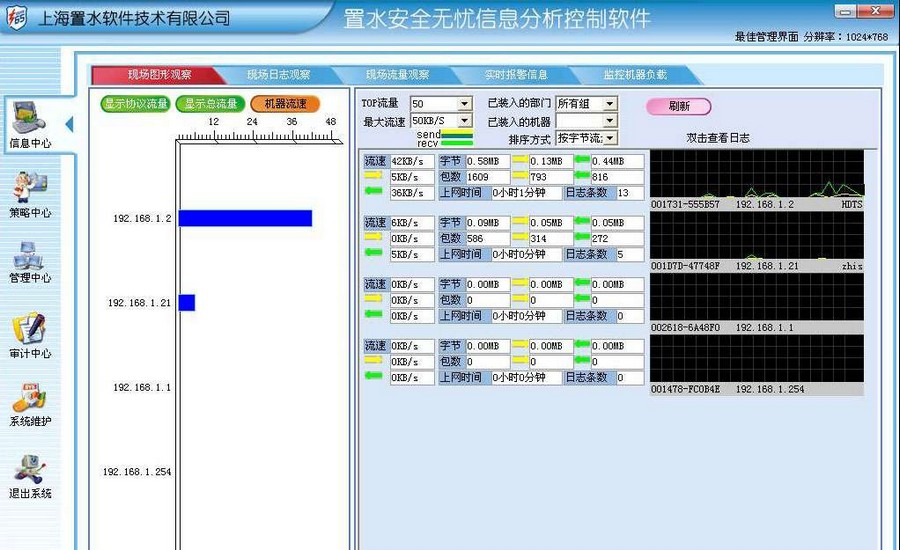Image resolution: width=900 pixels, height=550 pixels.
Task: Click the 退出系统 exit icon
Action: (29, 477)
